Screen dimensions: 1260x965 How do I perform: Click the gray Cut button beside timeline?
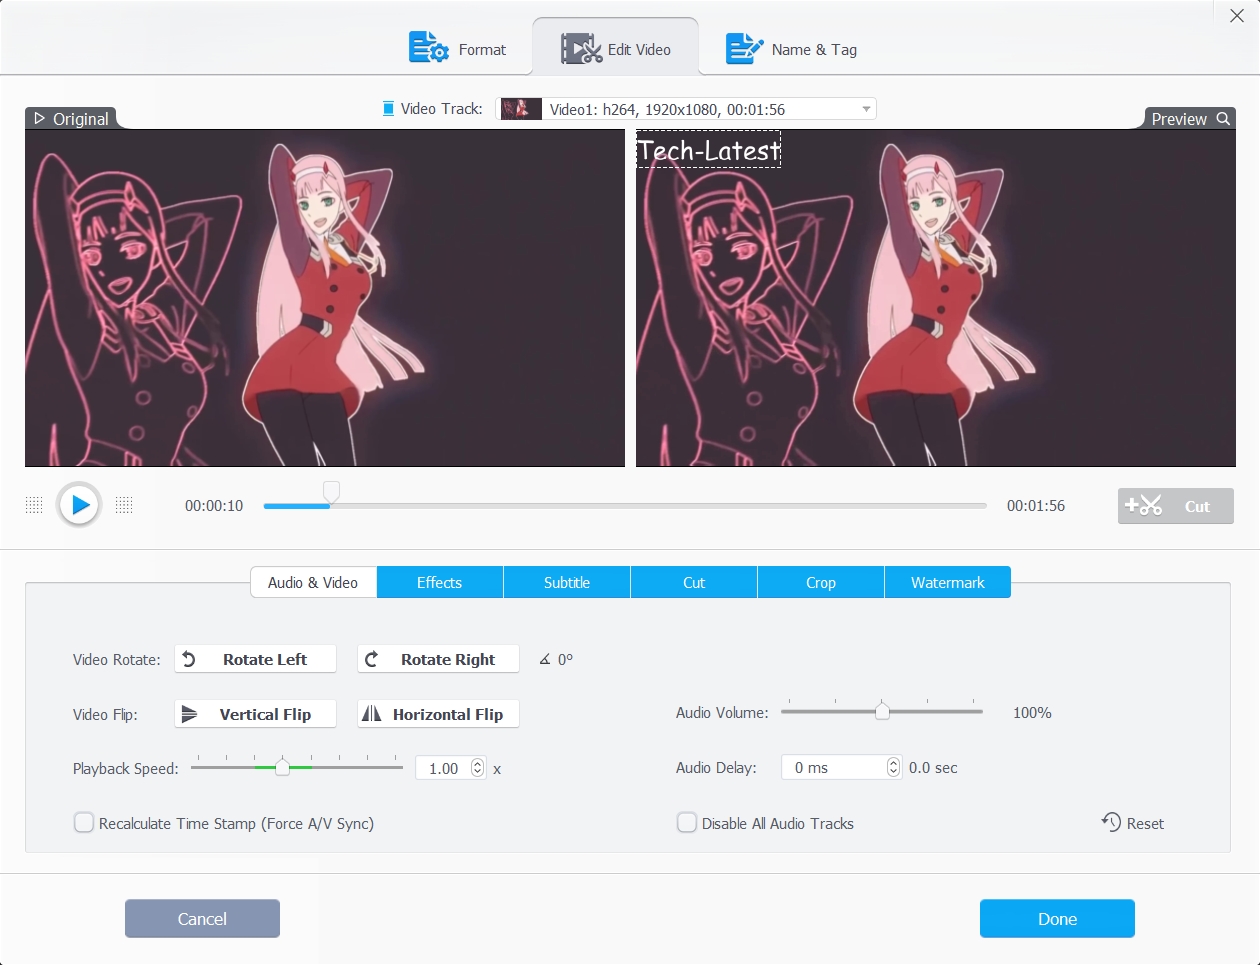(x=1176, y=506)
